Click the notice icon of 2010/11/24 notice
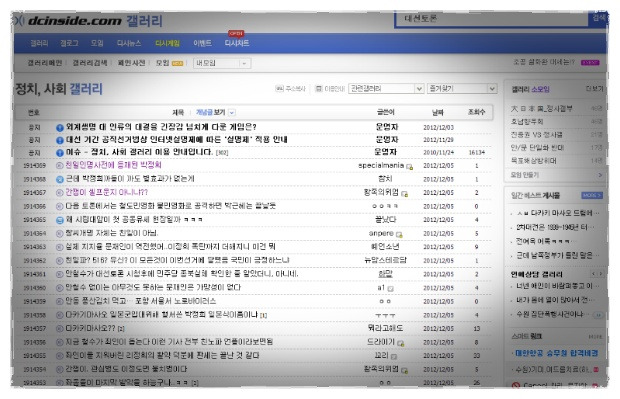620x399 pixels. point(60,153)
